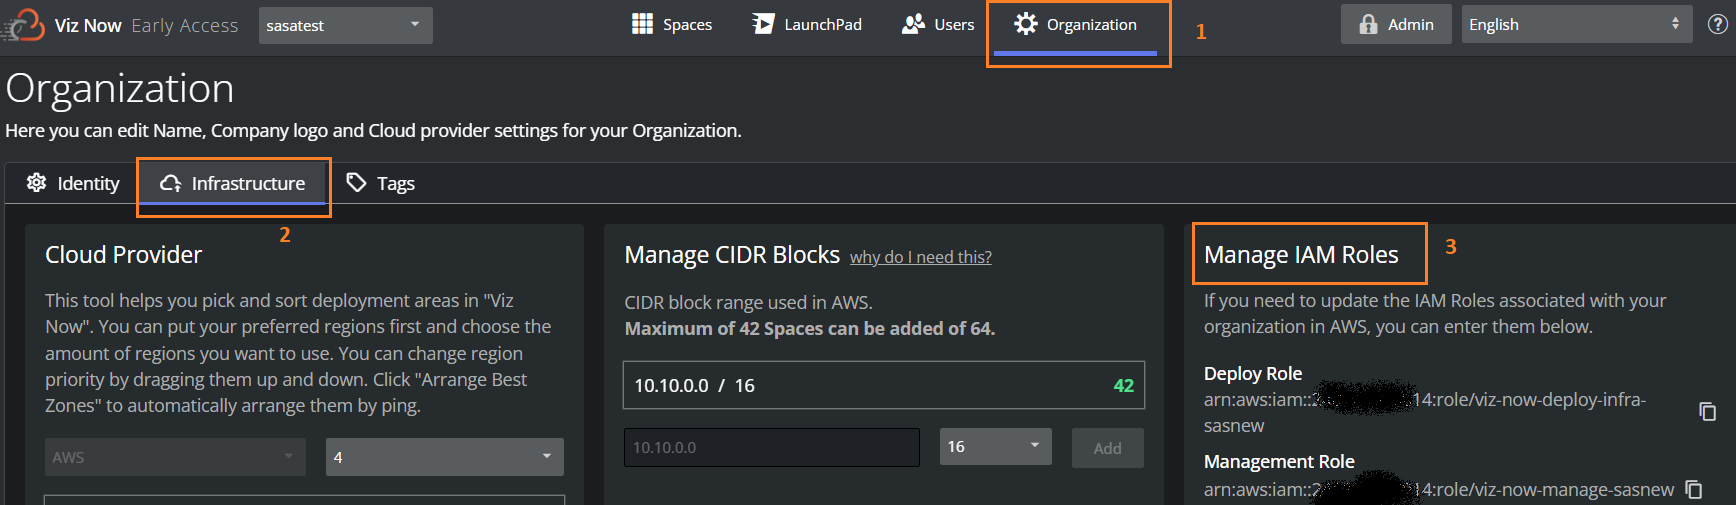This screenshot has width=1736, height=505.
Task: Open the AWS cloud provider dropdown
Action: (x=175, y=457)
